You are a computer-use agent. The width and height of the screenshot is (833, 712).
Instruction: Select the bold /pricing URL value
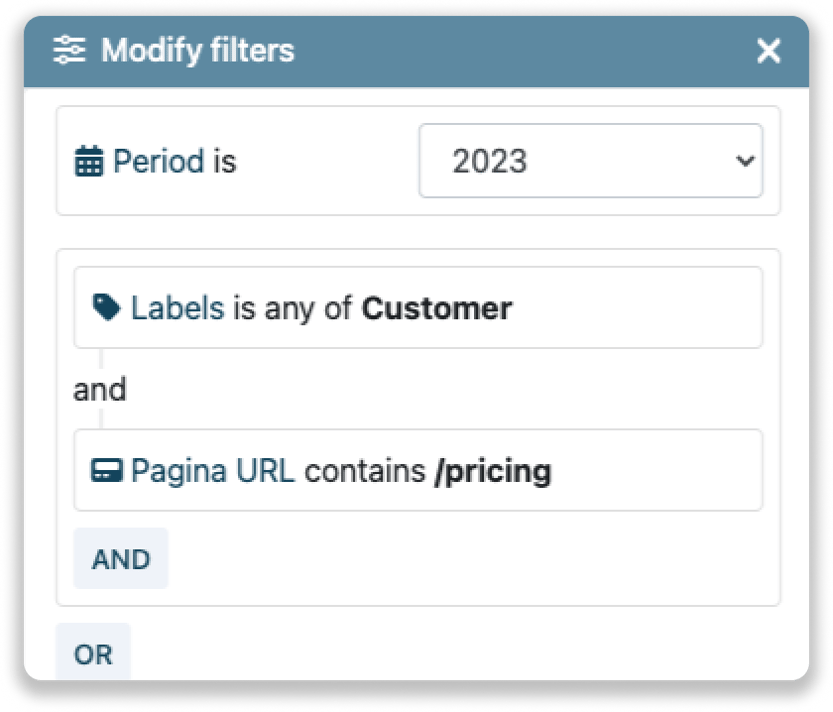[x=493, y=471]
